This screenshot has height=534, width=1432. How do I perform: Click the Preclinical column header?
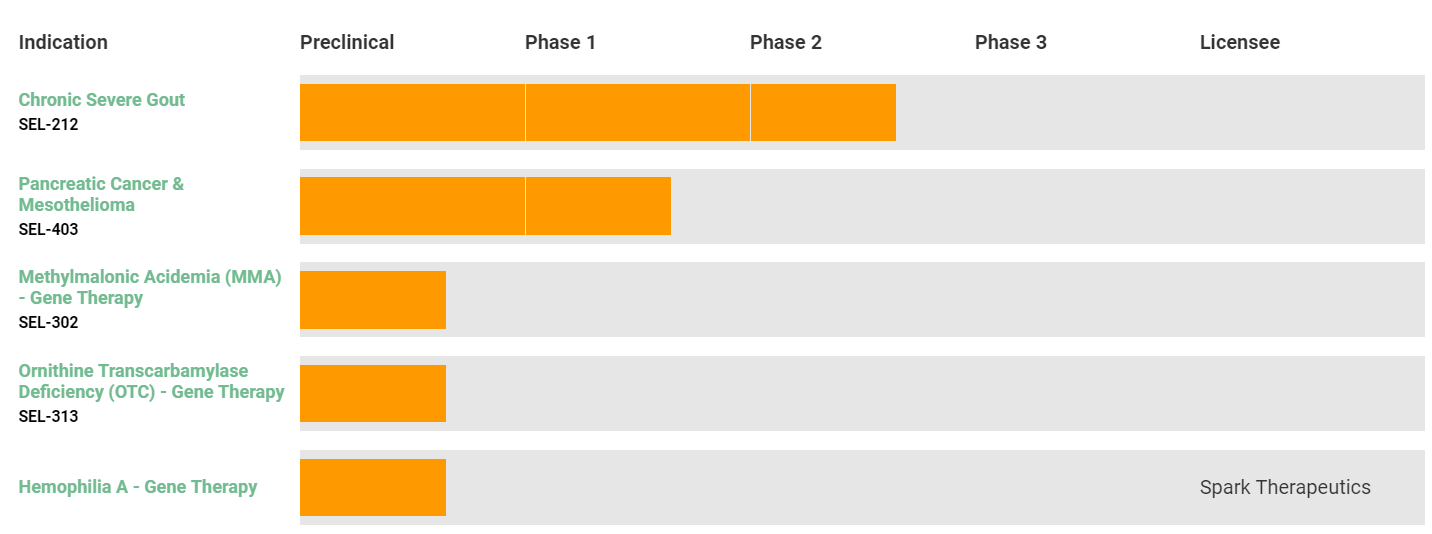pos(347,42)
